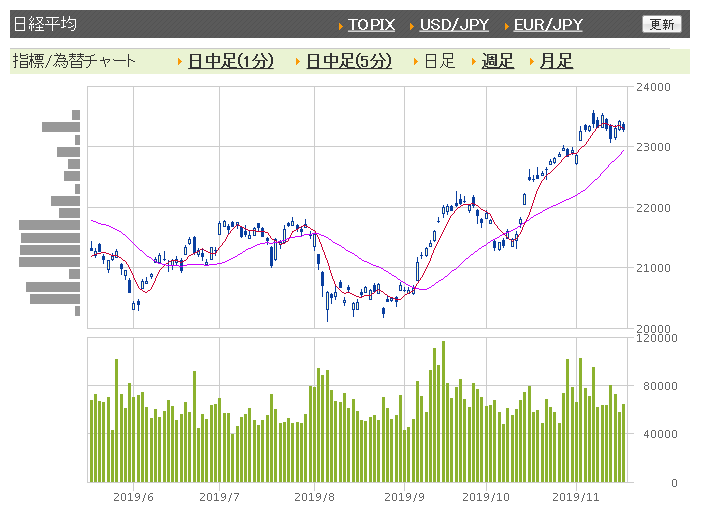Click the 23000 price axis label

pyautogui.click(x=653, y=147)
